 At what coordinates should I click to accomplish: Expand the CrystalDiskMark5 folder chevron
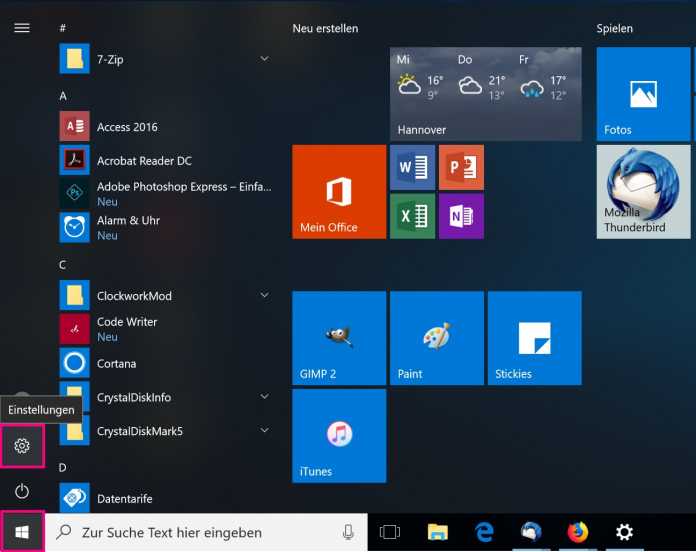[265, 430]
